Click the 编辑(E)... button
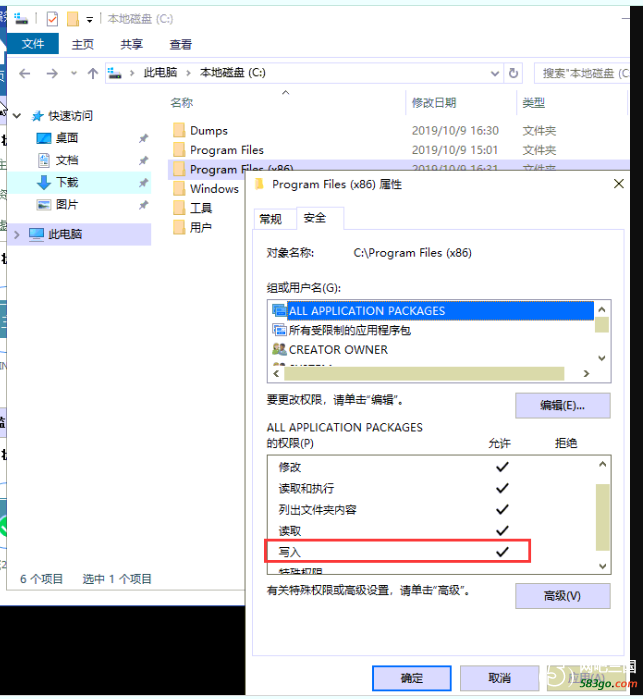Viewport: 643px width, 699px height. (562, 405)
